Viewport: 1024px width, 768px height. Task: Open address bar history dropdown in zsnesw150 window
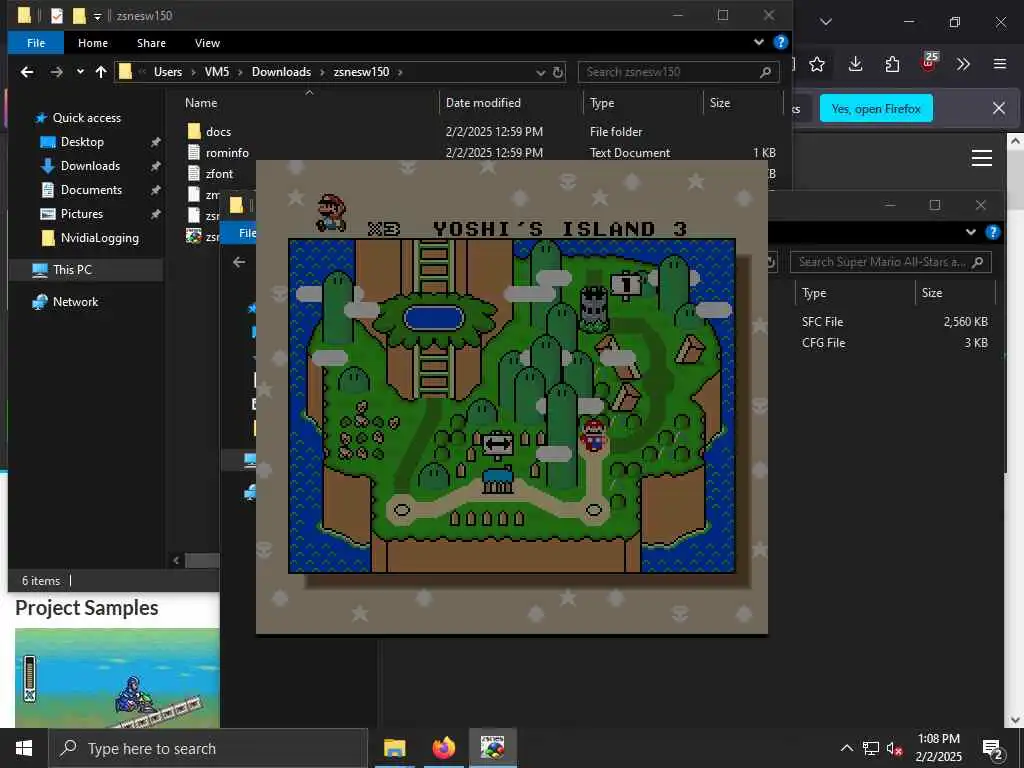pyautogui.click(x=541, y=72)
